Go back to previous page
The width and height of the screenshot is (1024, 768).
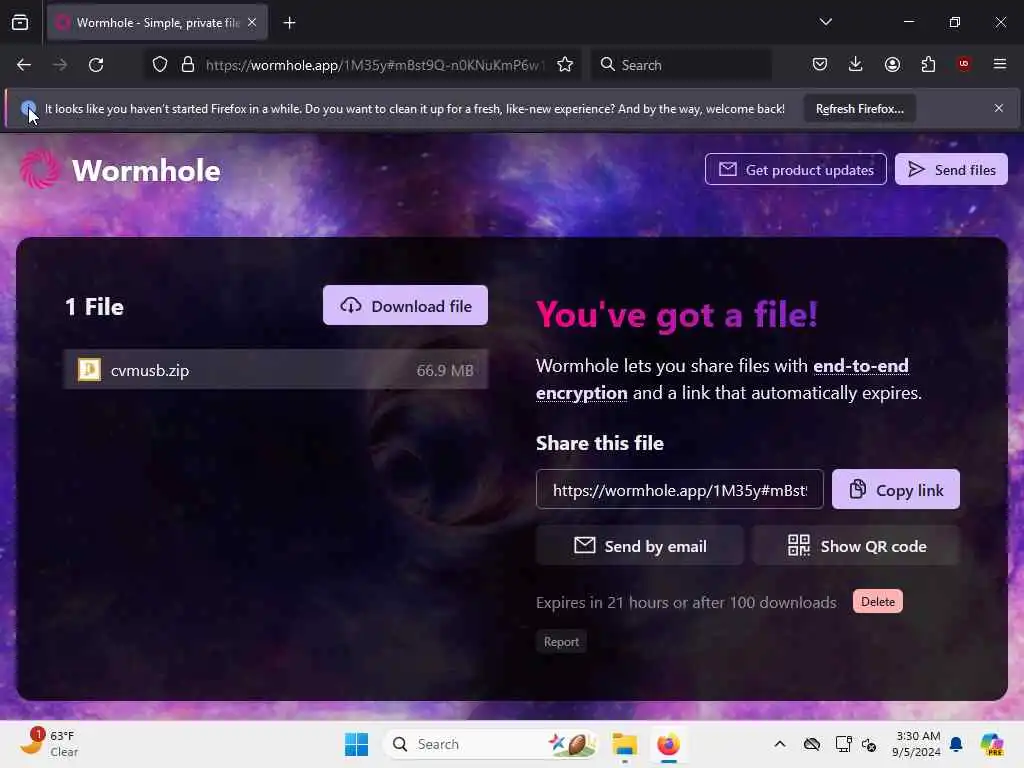click(24, 65)
